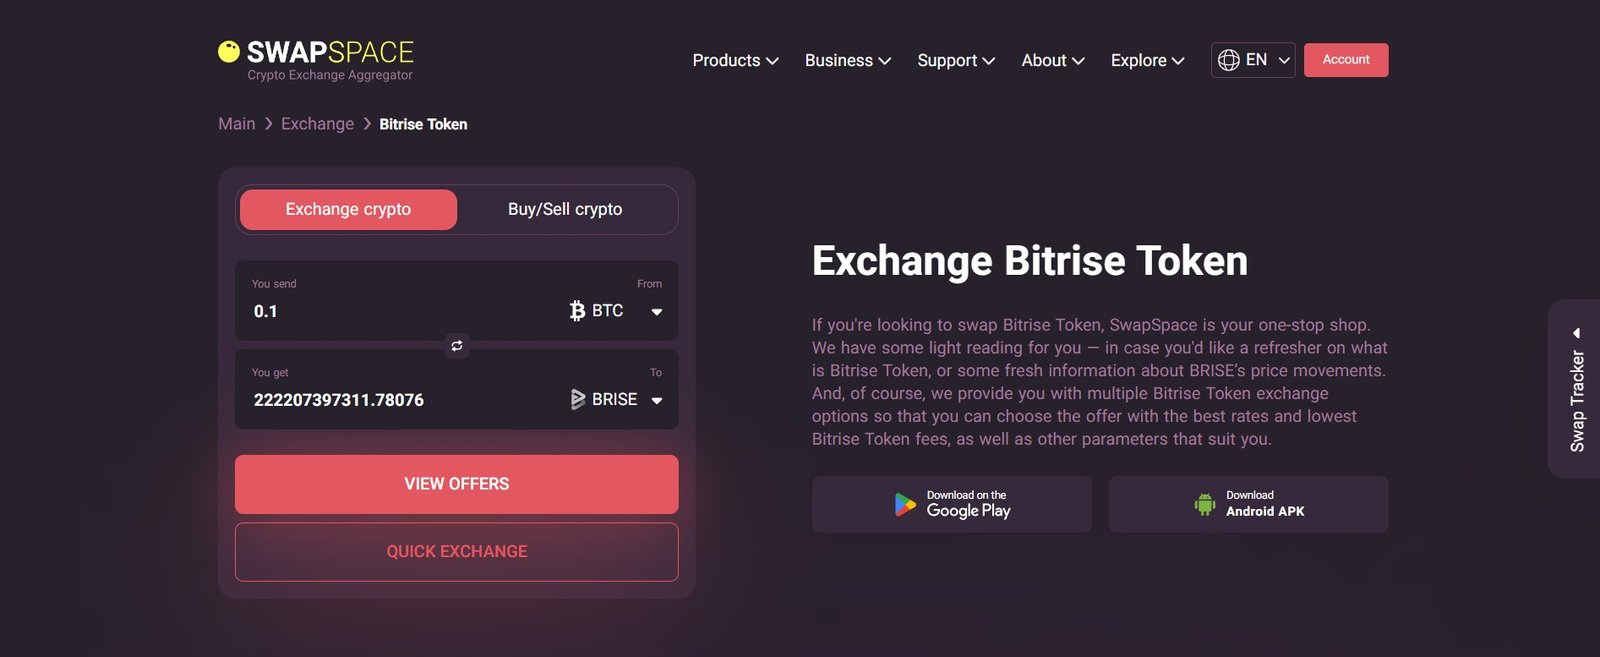Go to Exchange breadcrumb link
The height and width of the screenshot is (657, 1600).
click(317, 124)
